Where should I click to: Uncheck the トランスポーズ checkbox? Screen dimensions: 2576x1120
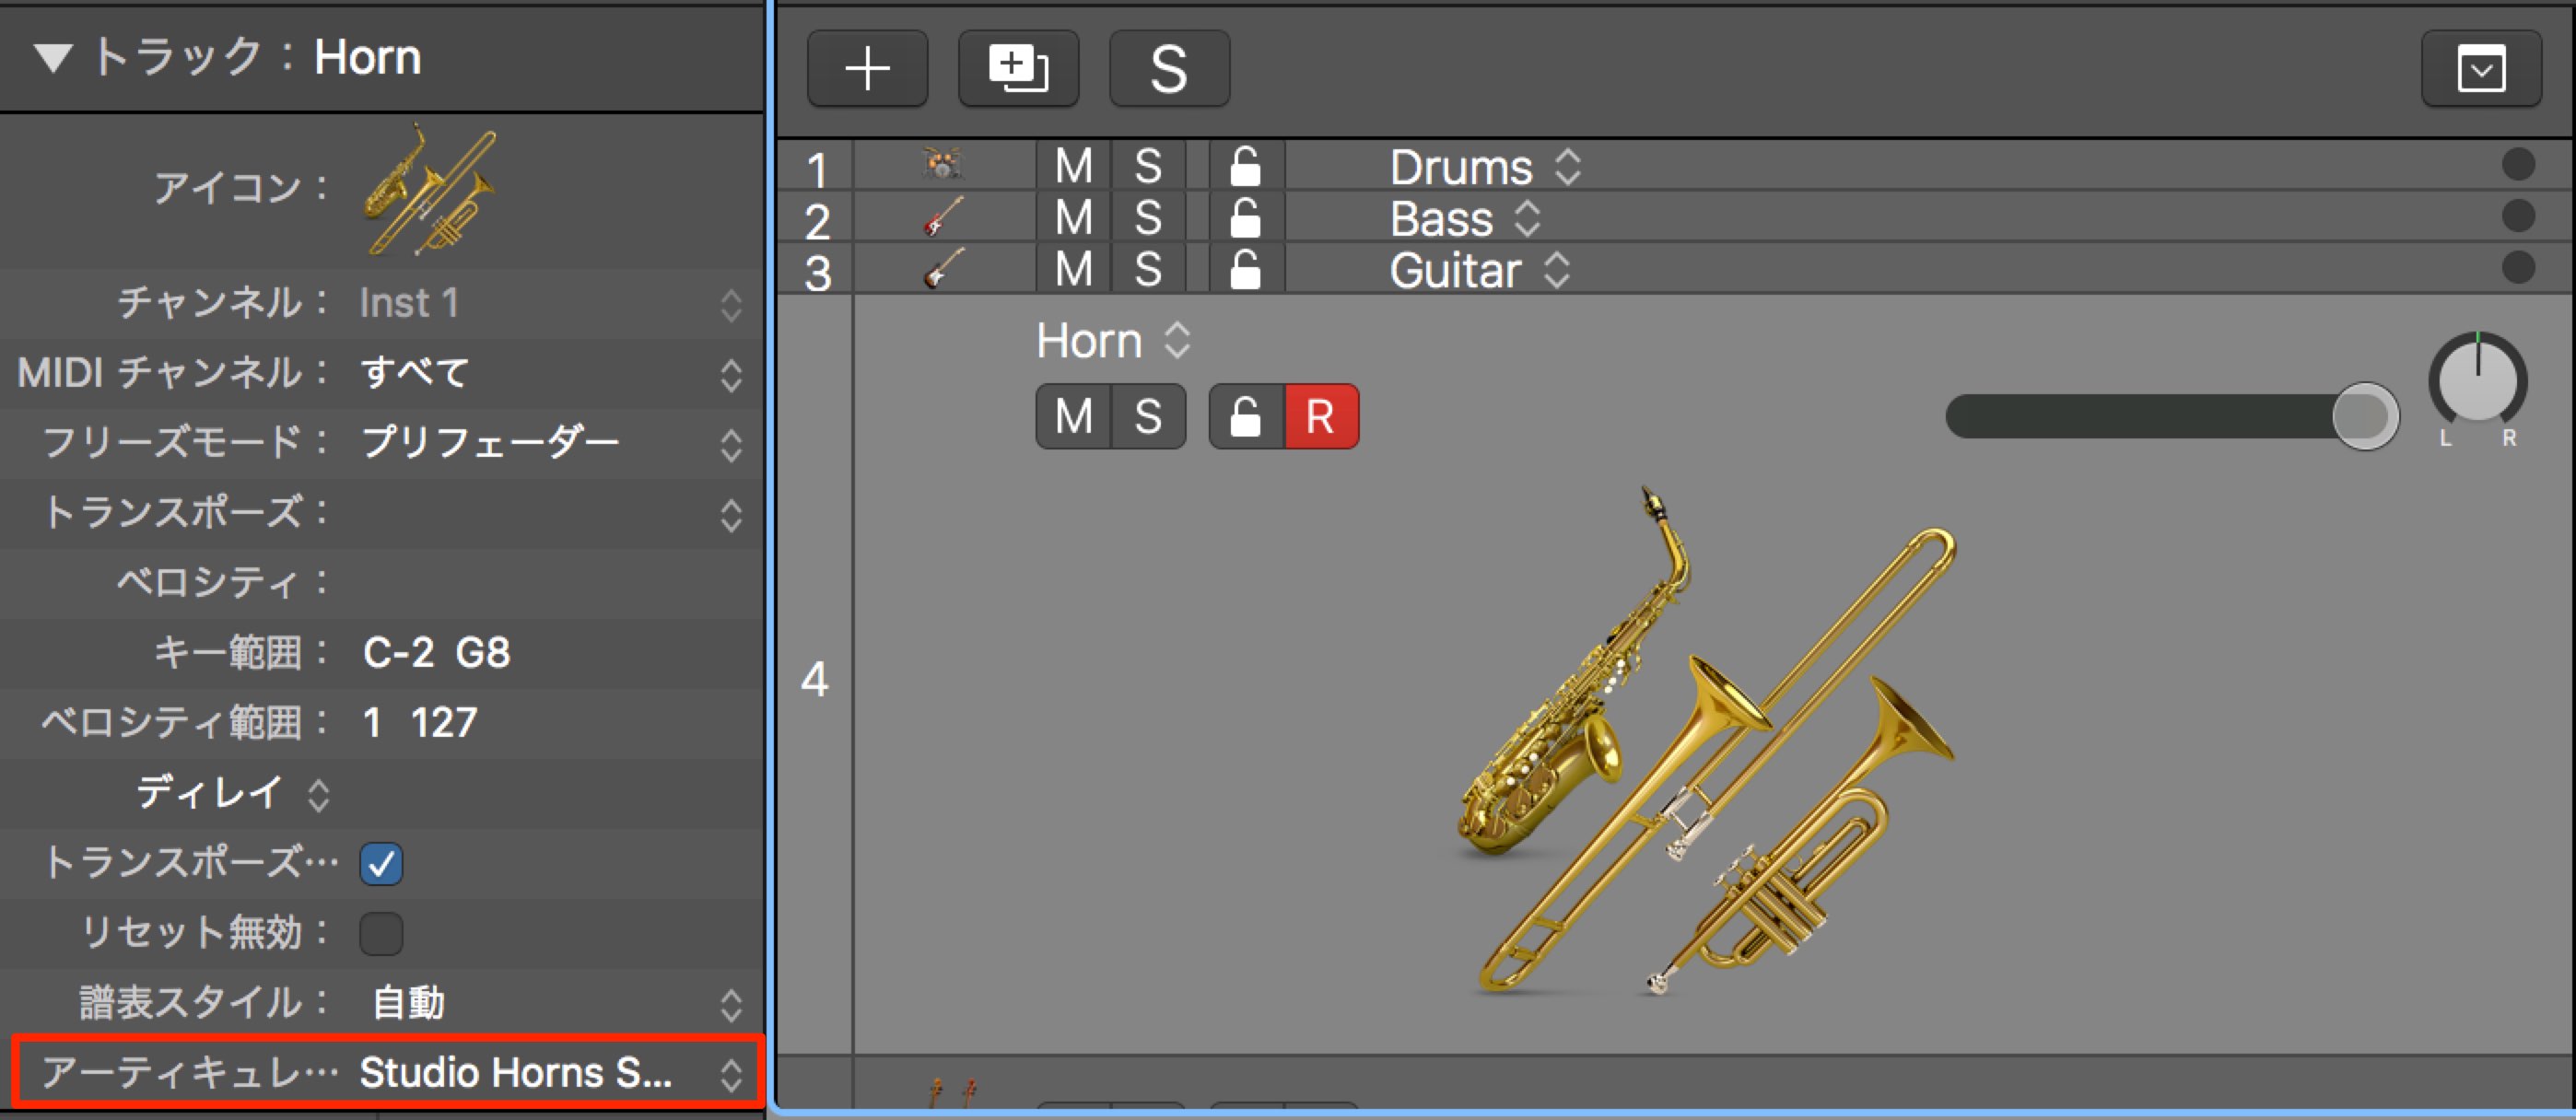point(381,864)
